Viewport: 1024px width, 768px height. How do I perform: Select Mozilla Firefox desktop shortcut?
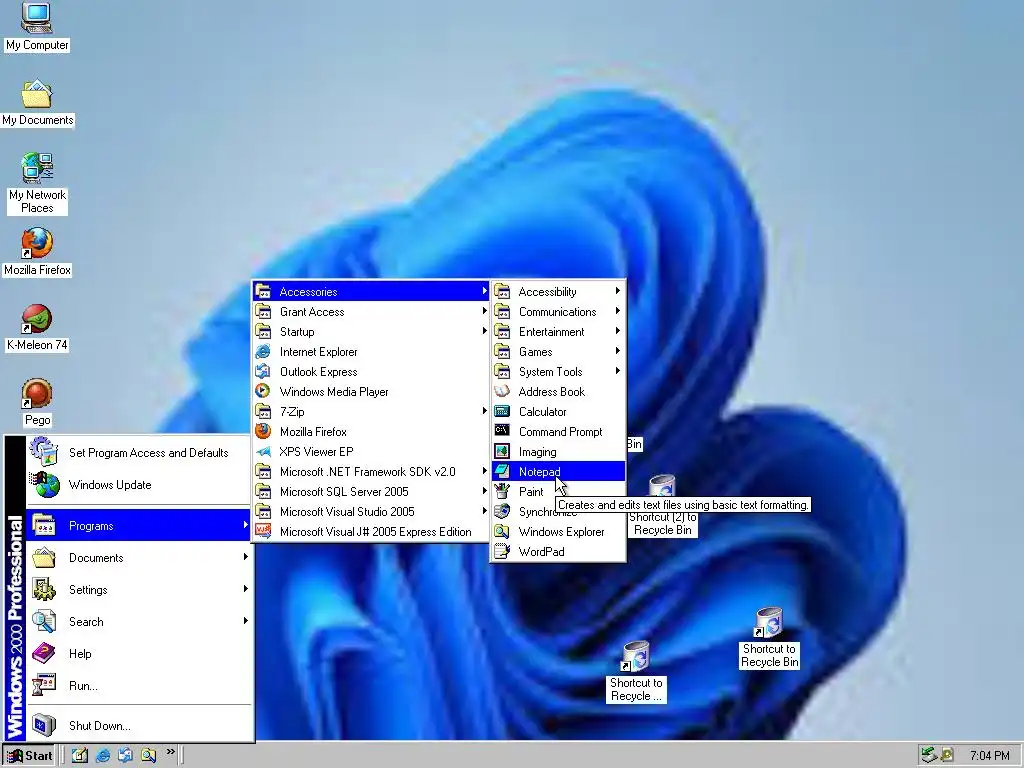[x=37, y=252]
